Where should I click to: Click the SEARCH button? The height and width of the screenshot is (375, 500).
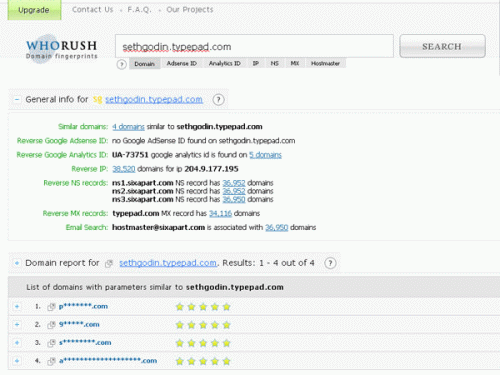pyautogui.click(x=442, y=46)
